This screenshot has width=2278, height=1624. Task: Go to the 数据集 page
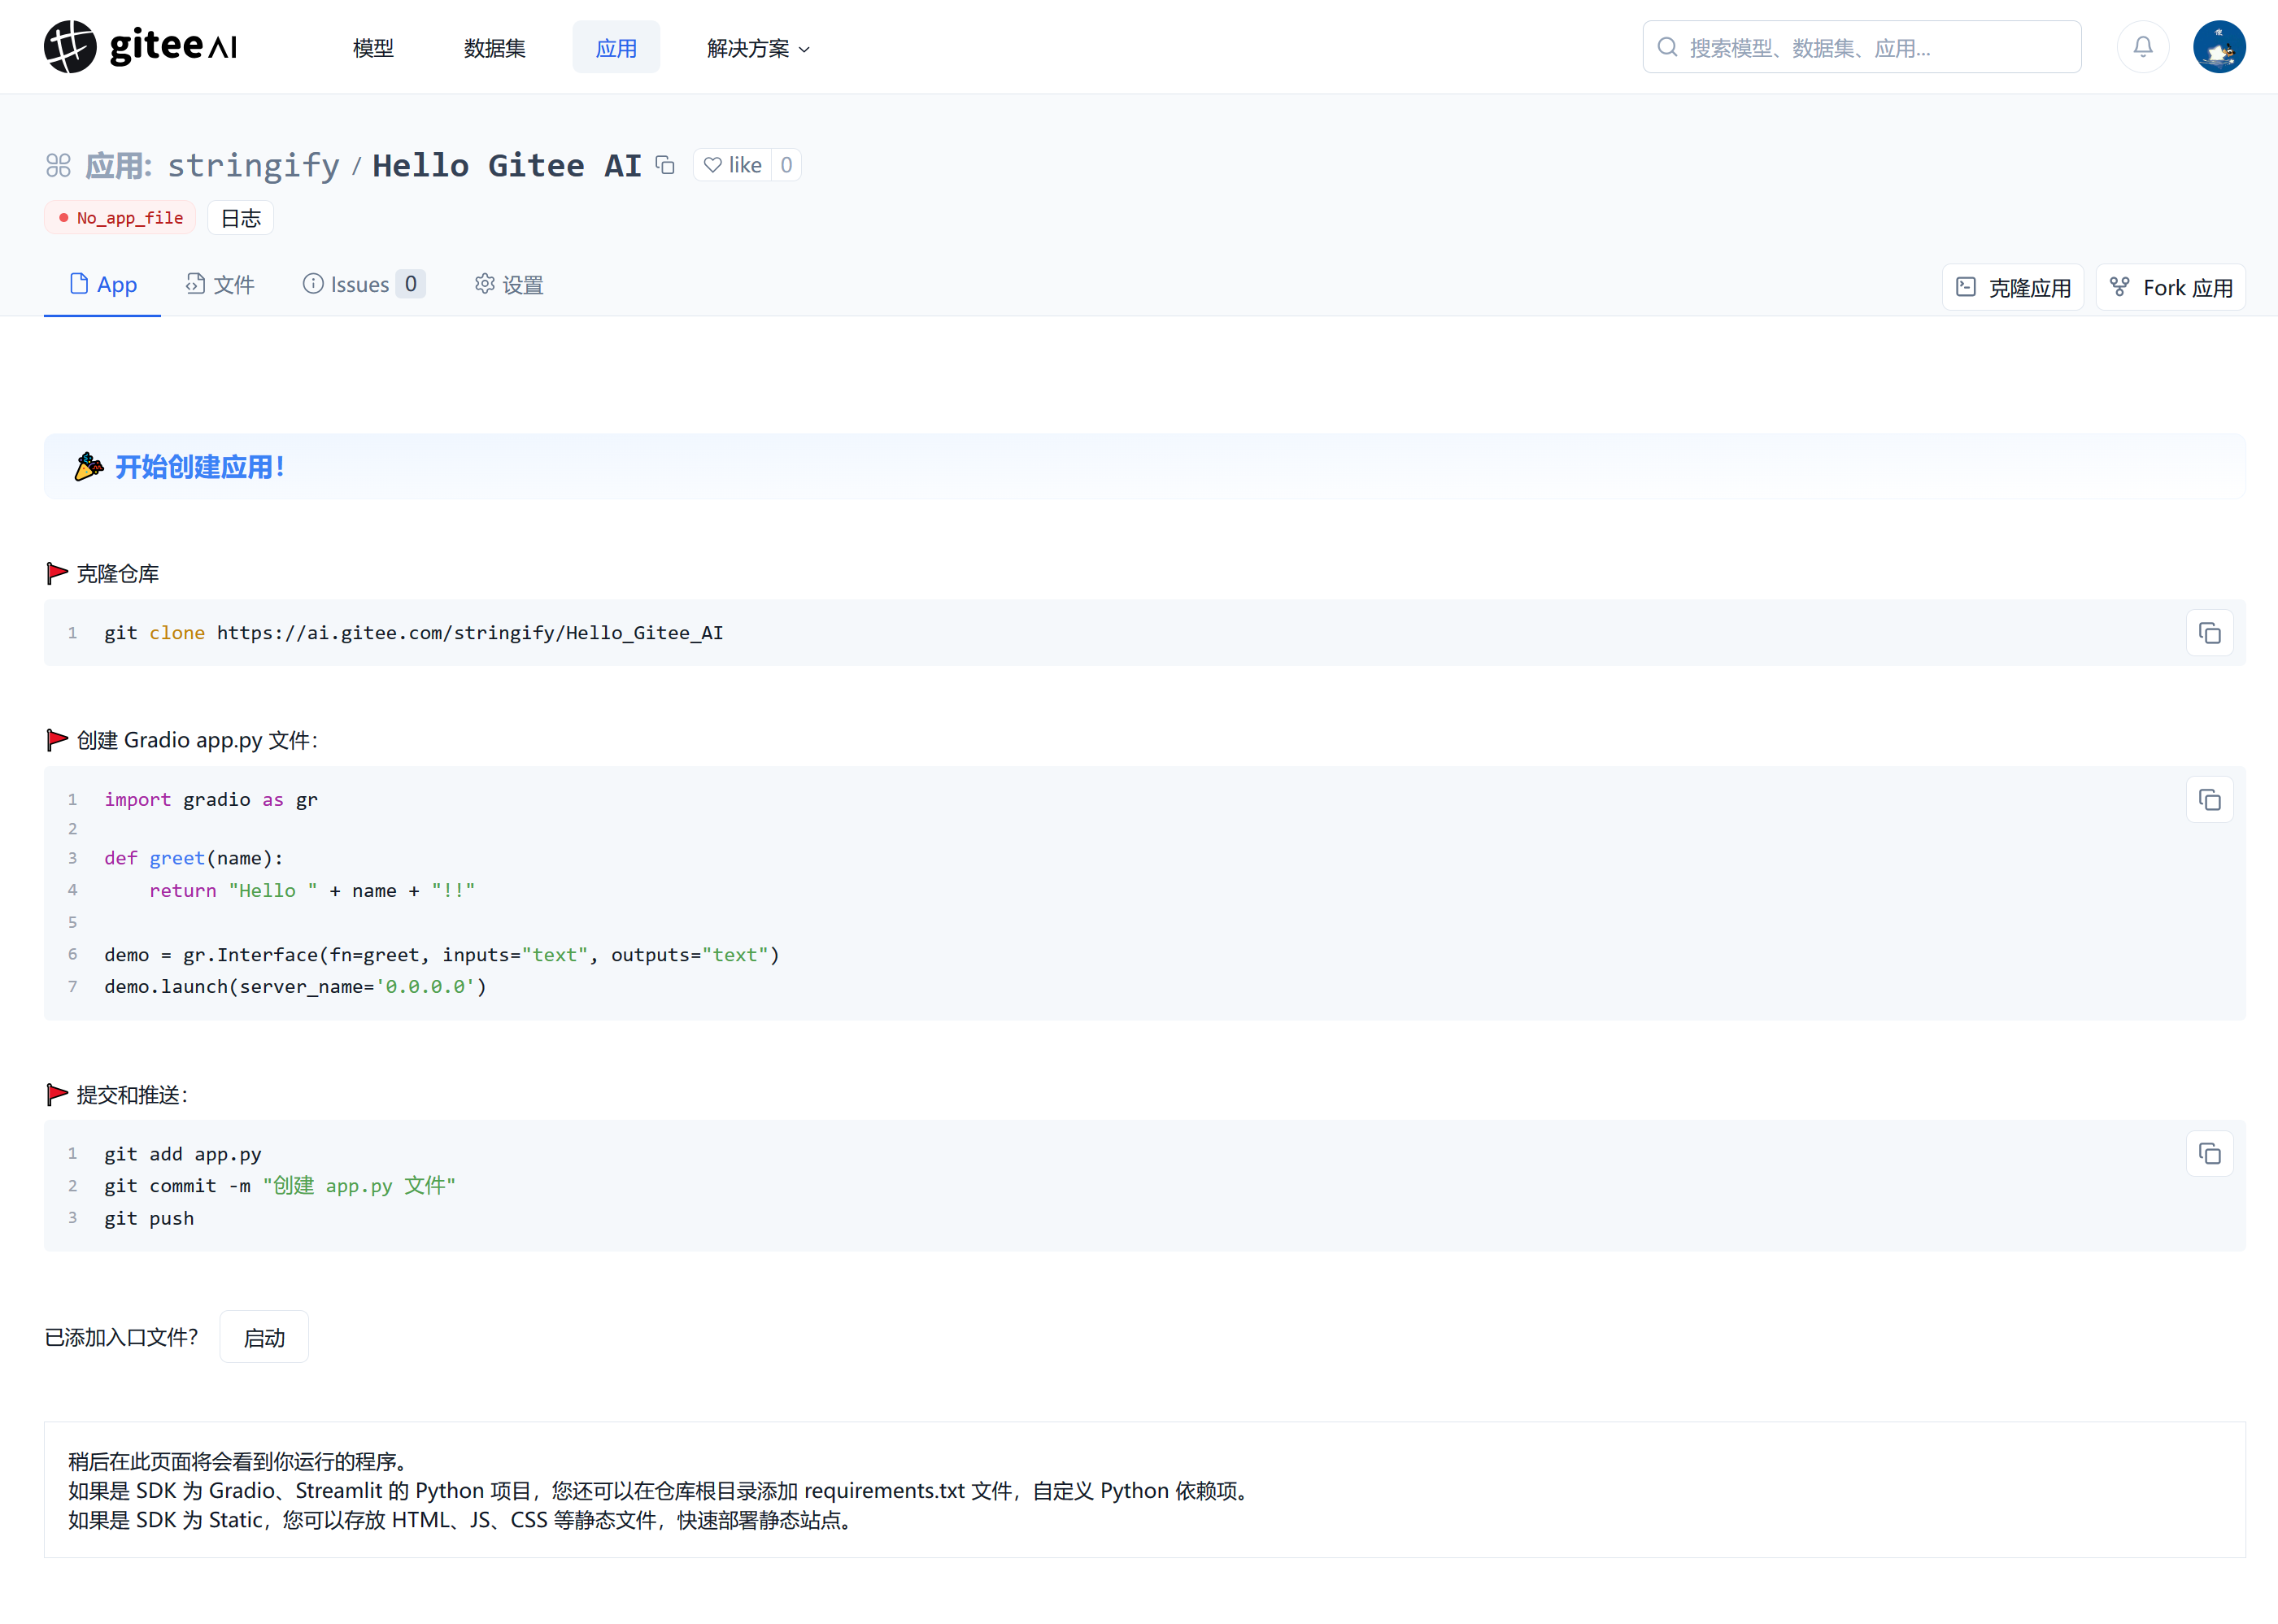pyautogui.click(x=494, y=48)
